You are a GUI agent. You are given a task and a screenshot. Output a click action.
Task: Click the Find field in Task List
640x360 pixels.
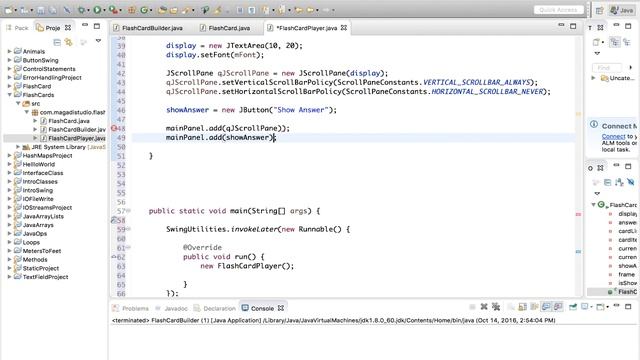coord(607,67)
